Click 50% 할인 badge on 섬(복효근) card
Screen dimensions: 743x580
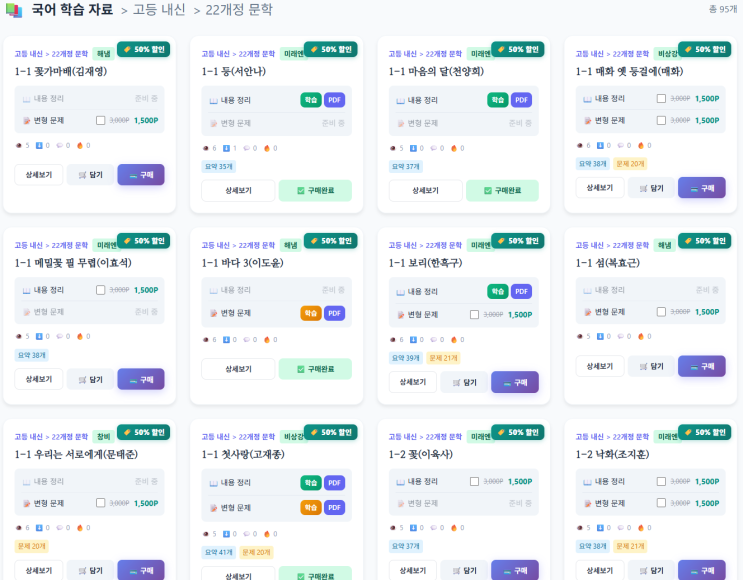tap(705, 241)
